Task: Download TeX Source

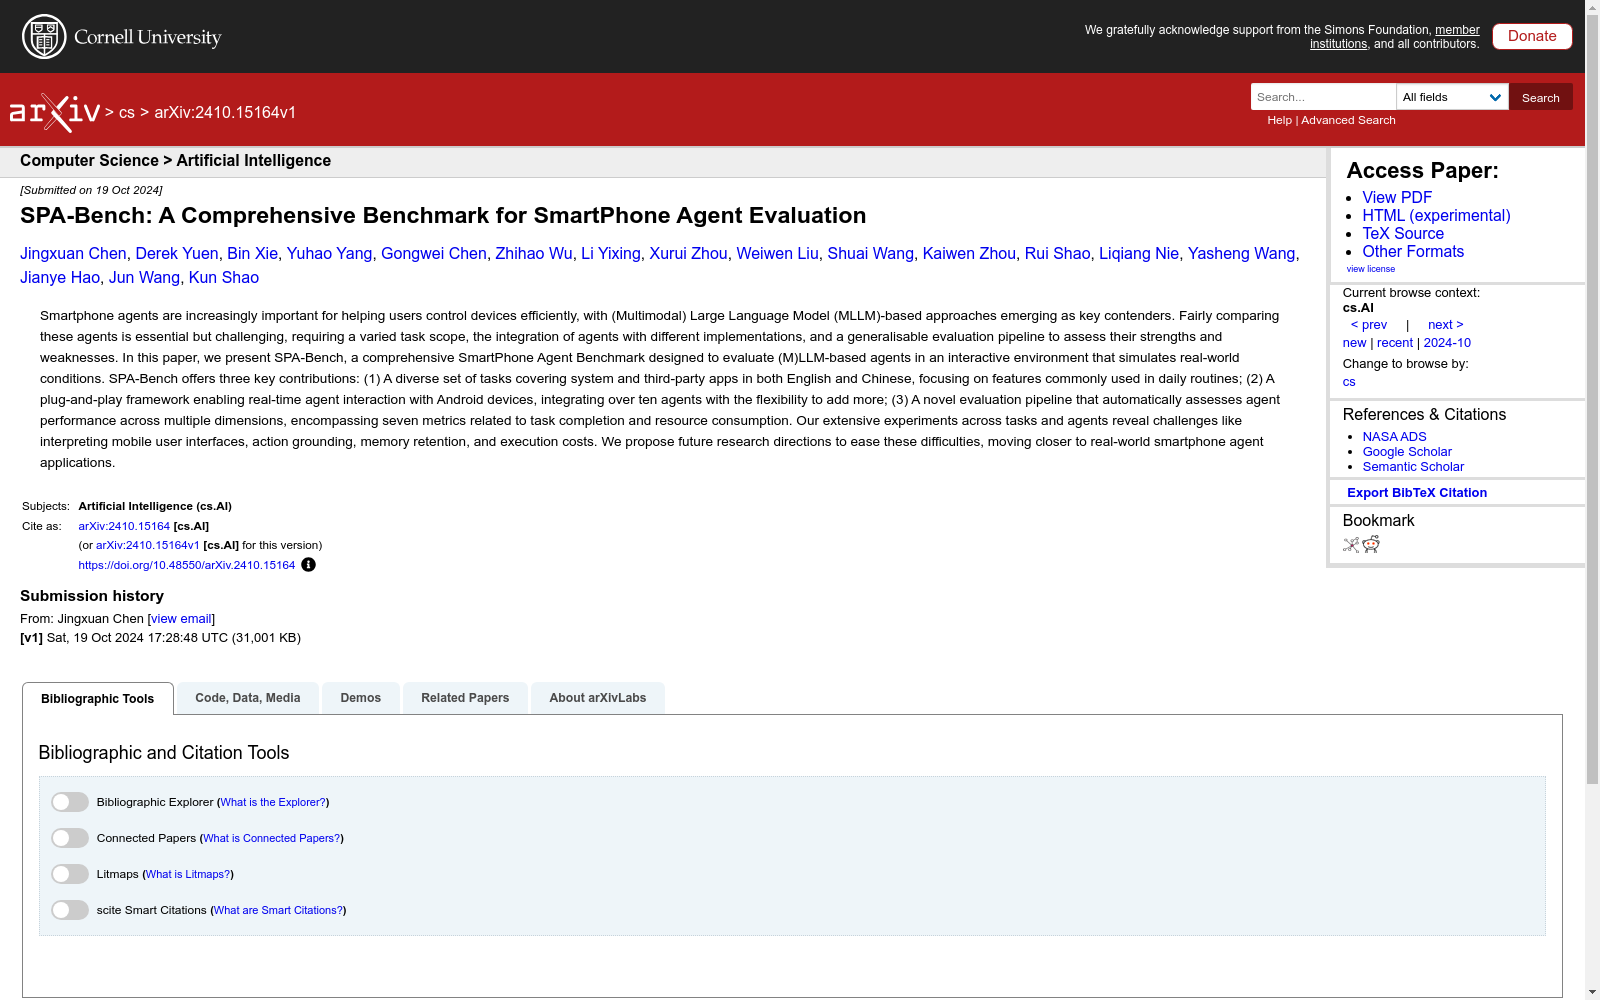Action: 1403,234
